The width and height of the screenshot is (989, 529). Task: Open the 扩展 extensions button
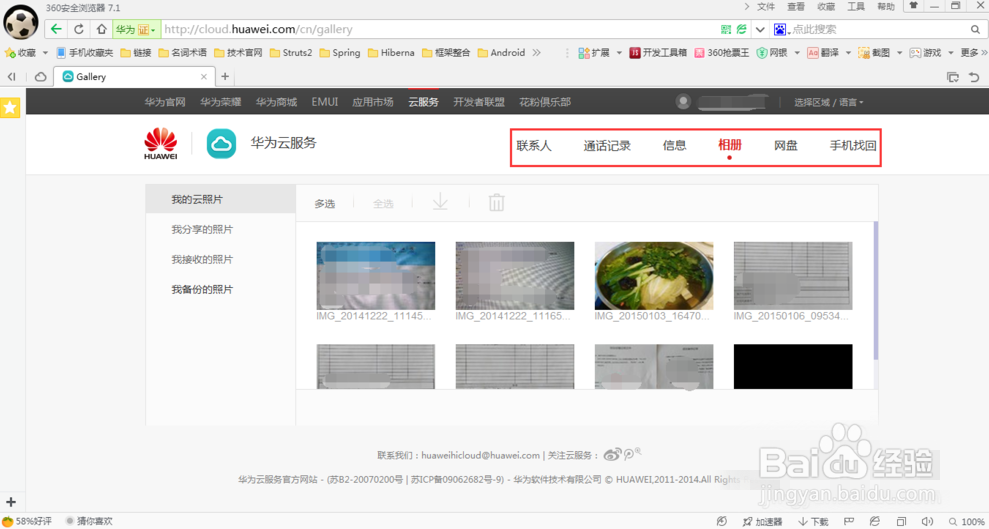[x=594, y=53]
